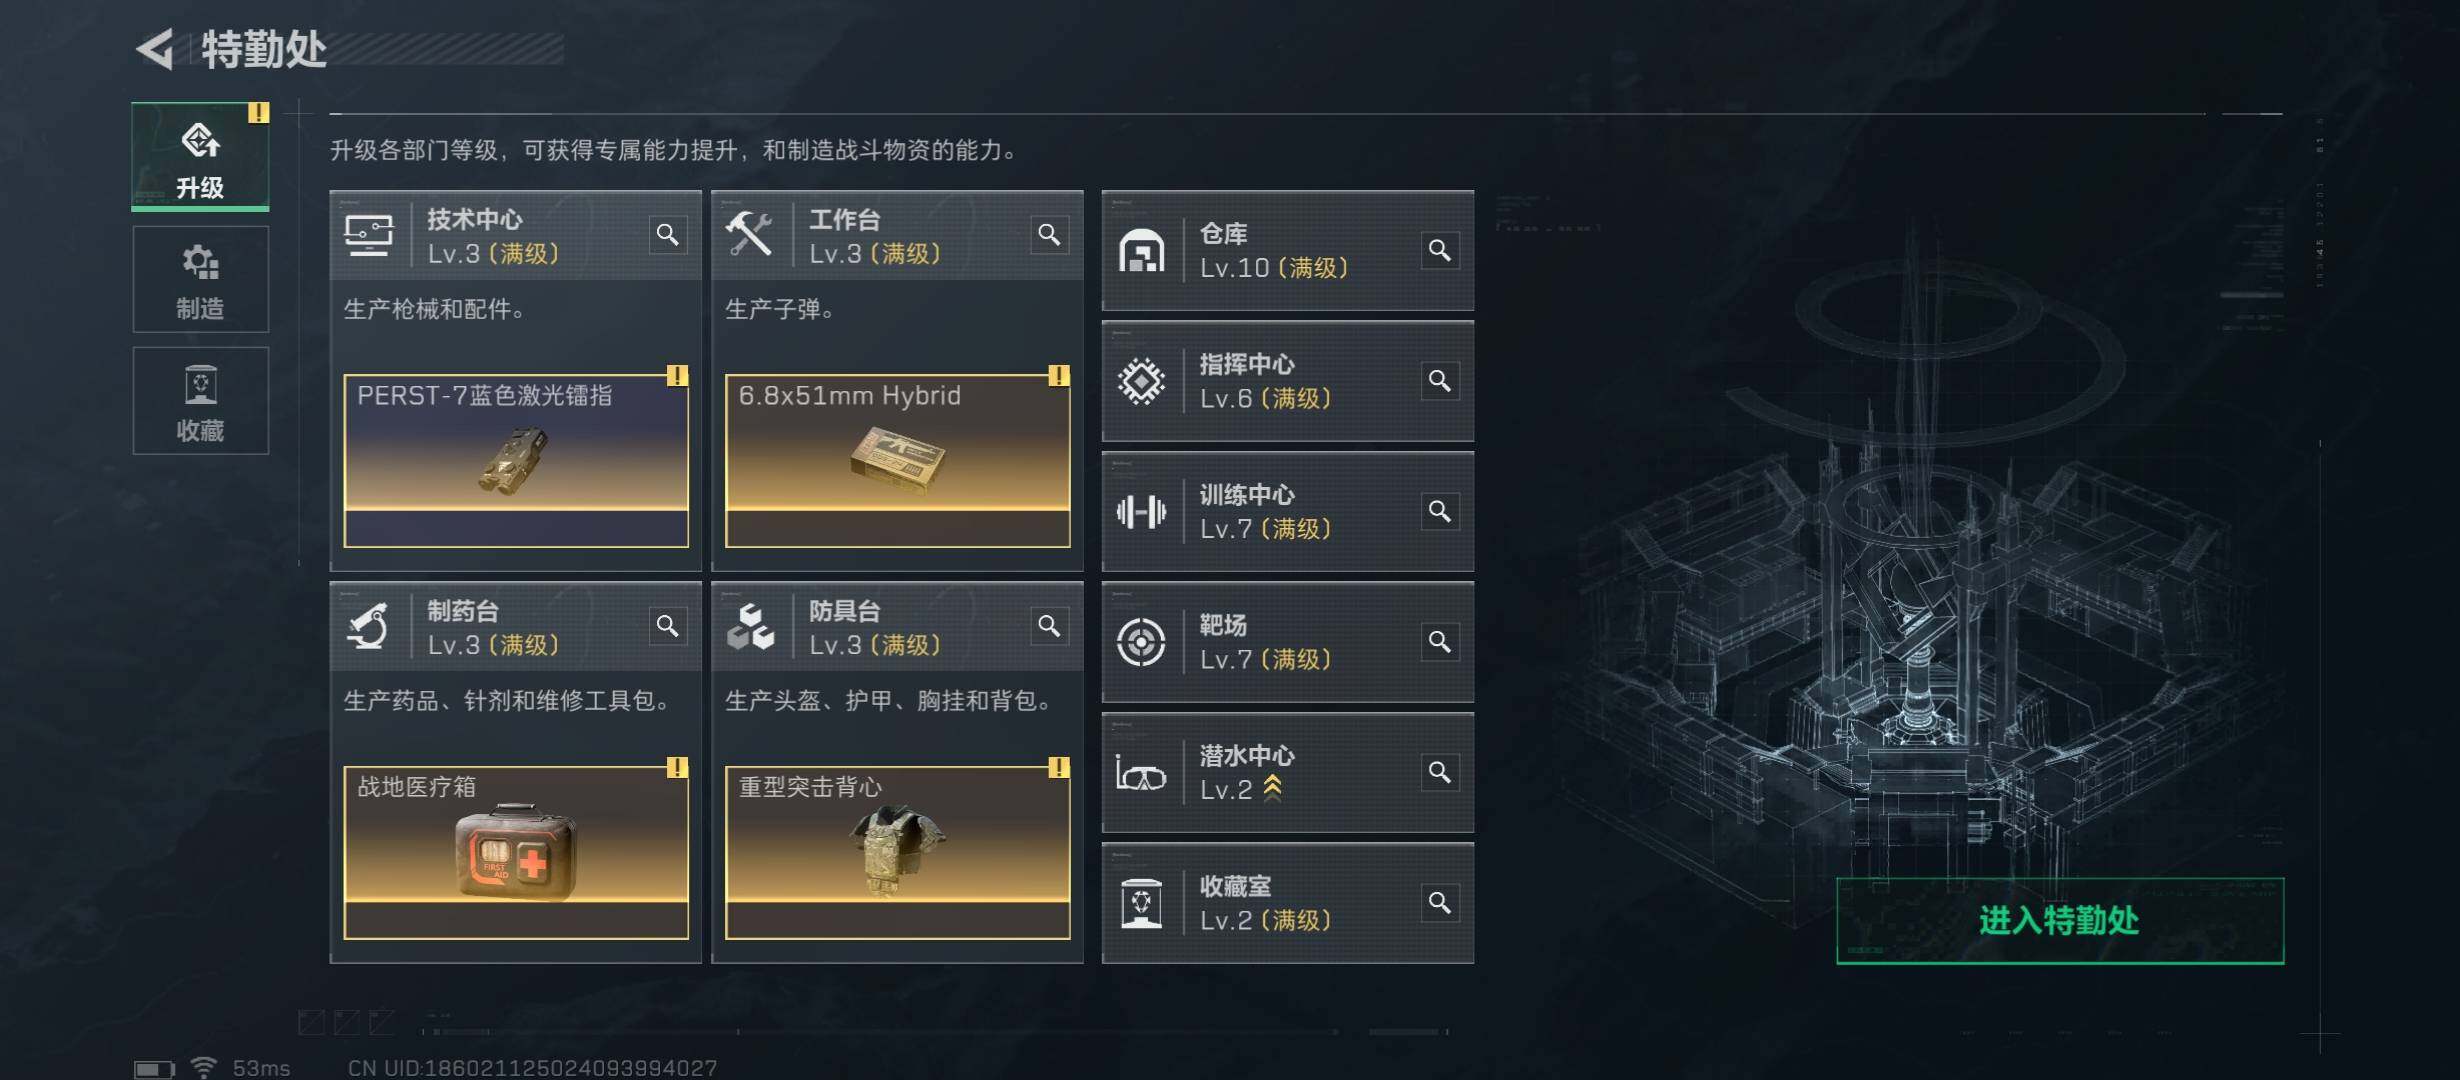The width and height of the screenshot is (2460, 1080).
Task: Click the 潜水中心 upgrade chevron arrows
Action: (x=1272, y=788)
